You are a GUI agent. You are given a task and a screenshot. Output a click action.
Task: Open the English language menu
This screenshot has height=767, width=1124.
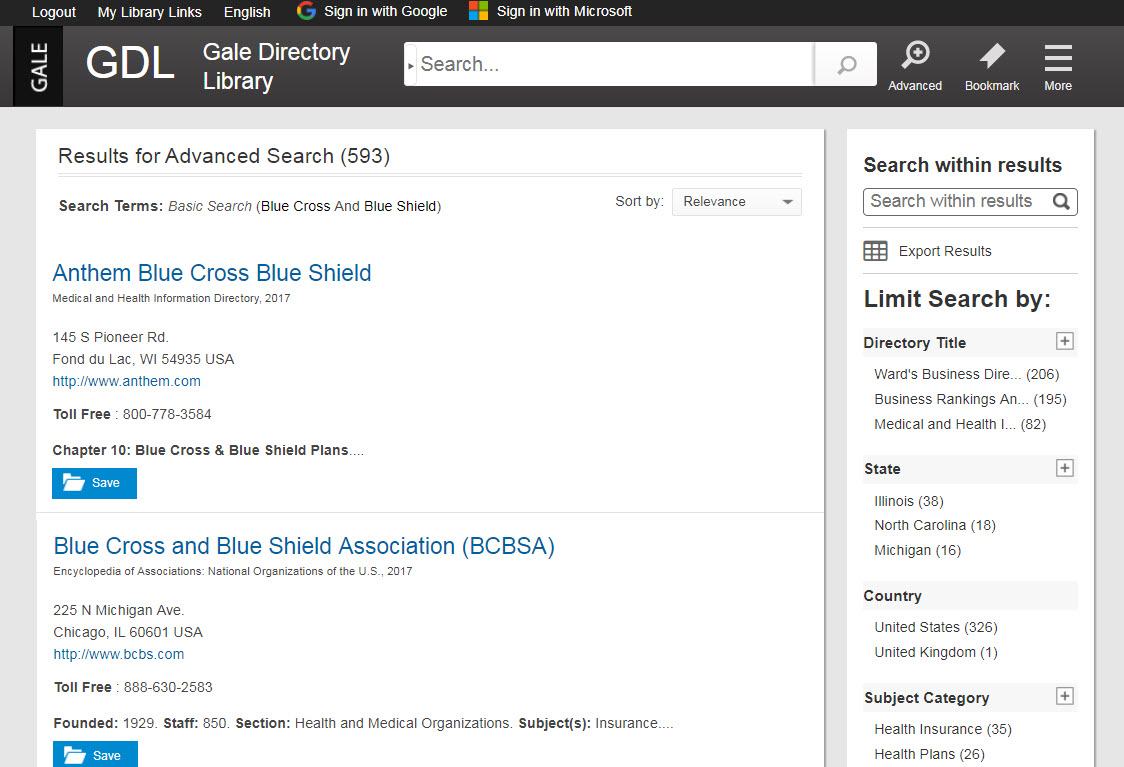tap(247, 12)
